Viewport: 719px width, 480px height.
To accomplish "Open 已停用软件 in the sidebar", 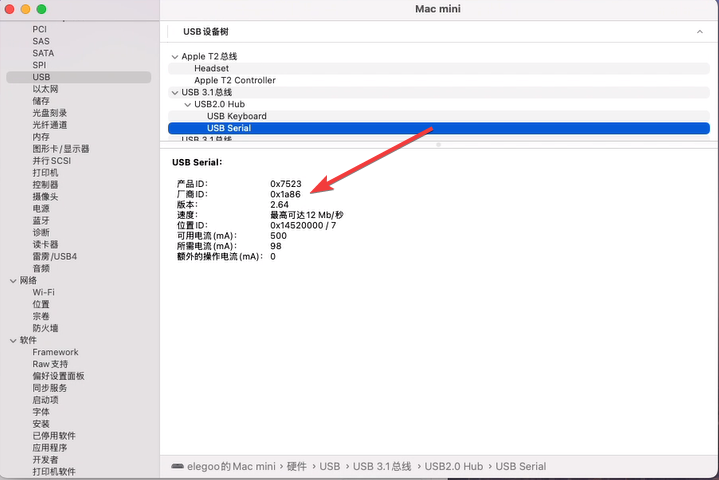I will (54, 436).
